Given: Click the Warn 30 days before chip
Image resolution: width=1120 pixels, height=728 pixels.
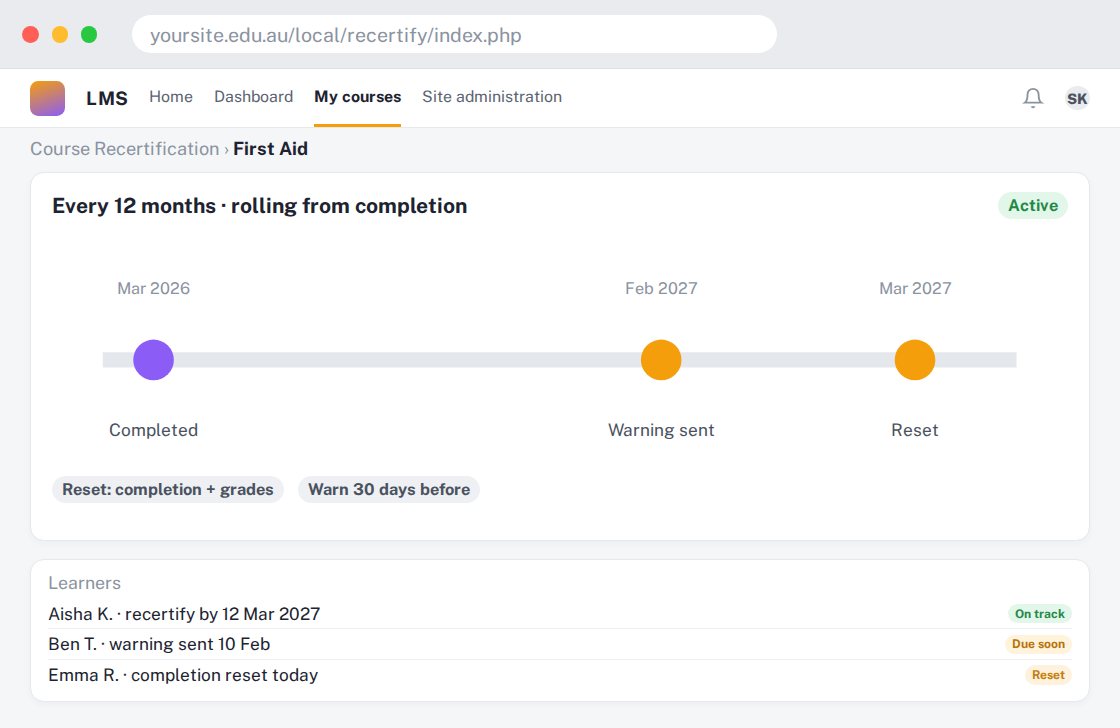Looking at the screenshot, I should point(389,489).
